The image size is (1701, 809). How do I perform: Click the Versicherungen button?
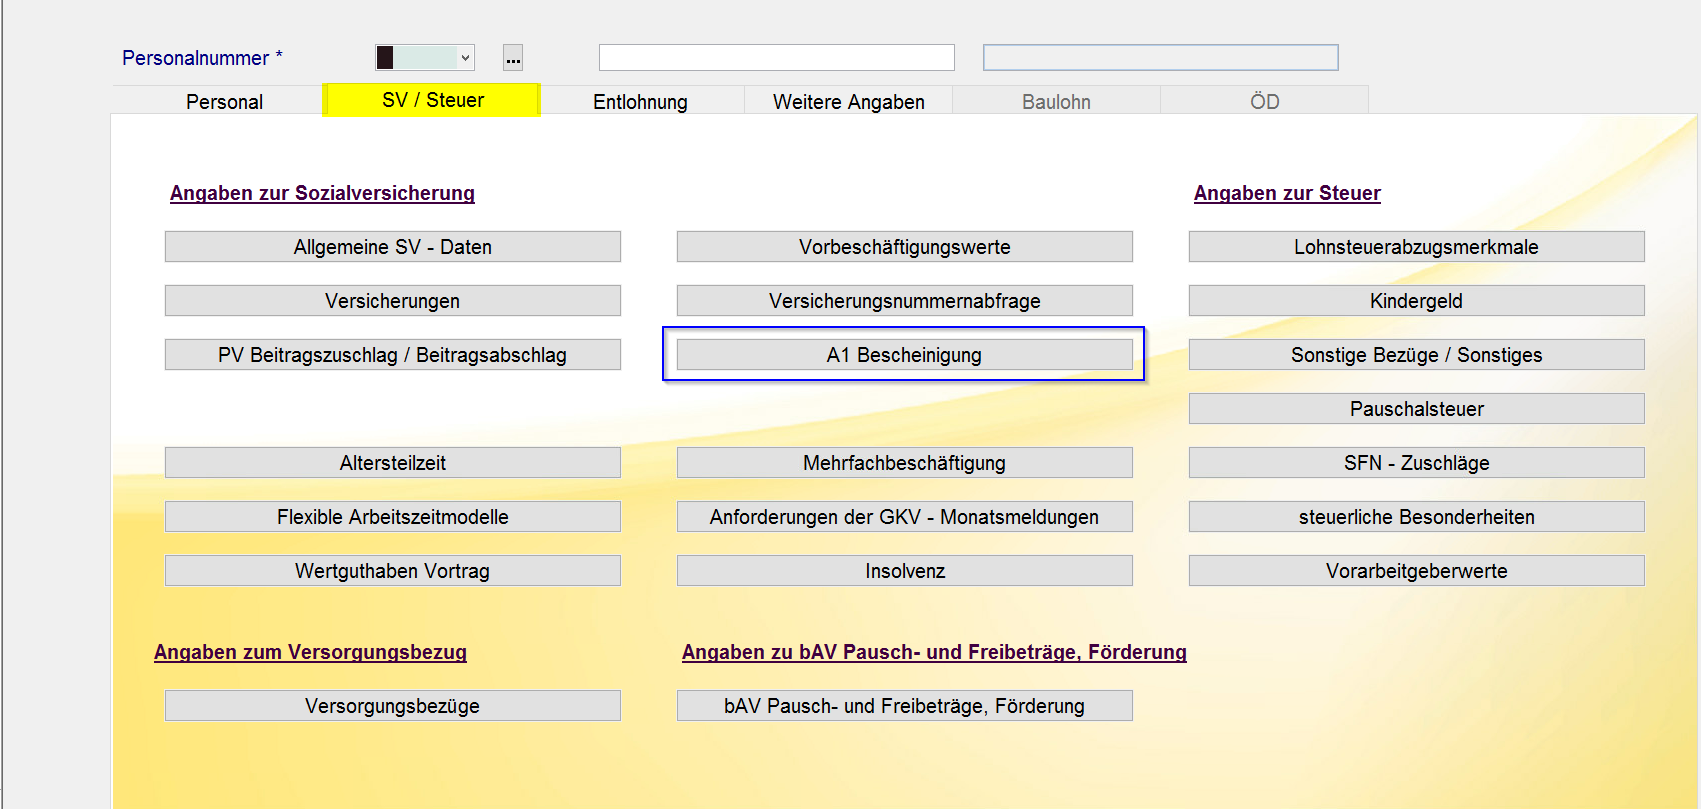tap(392, 301)
